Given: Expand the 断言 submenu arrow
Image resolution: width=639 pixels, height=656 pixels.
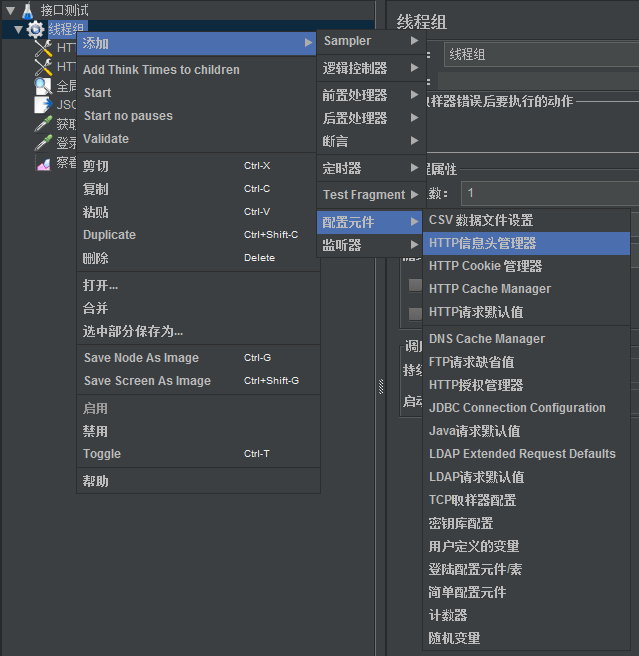Looking at the screenshot, I should pos(414,141).
